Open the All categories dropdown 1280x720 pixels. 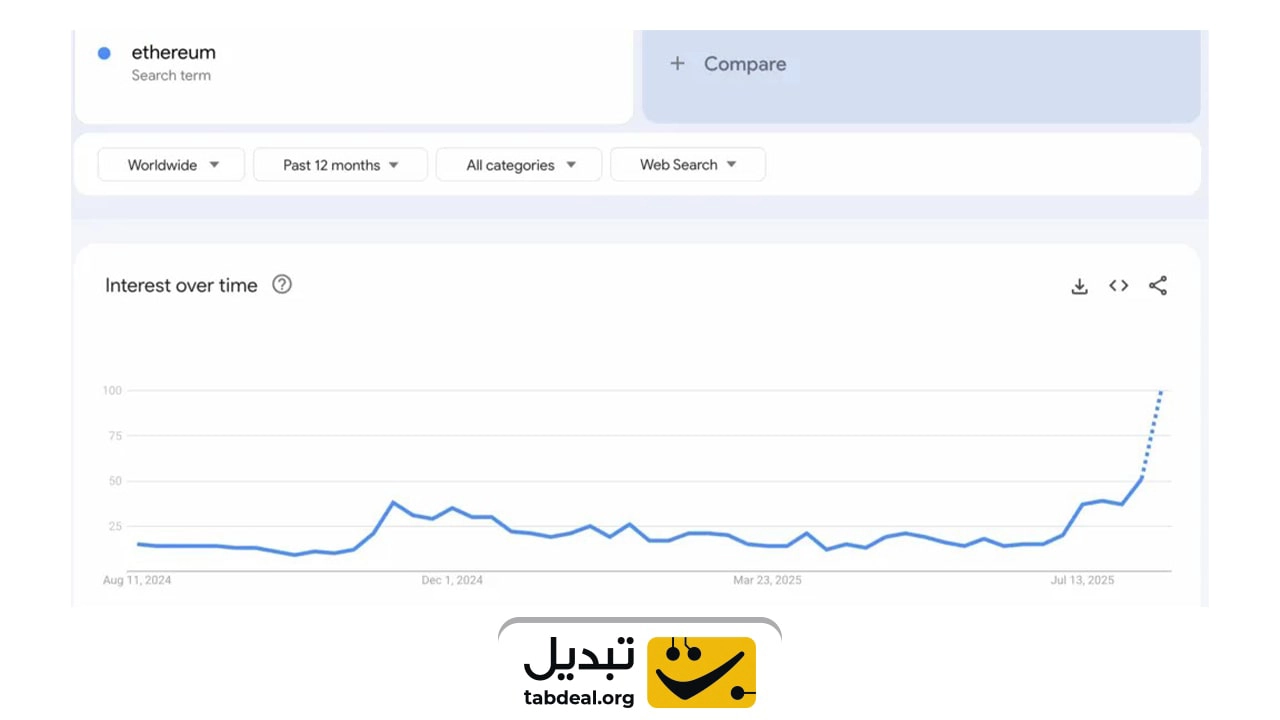(518, 164)
